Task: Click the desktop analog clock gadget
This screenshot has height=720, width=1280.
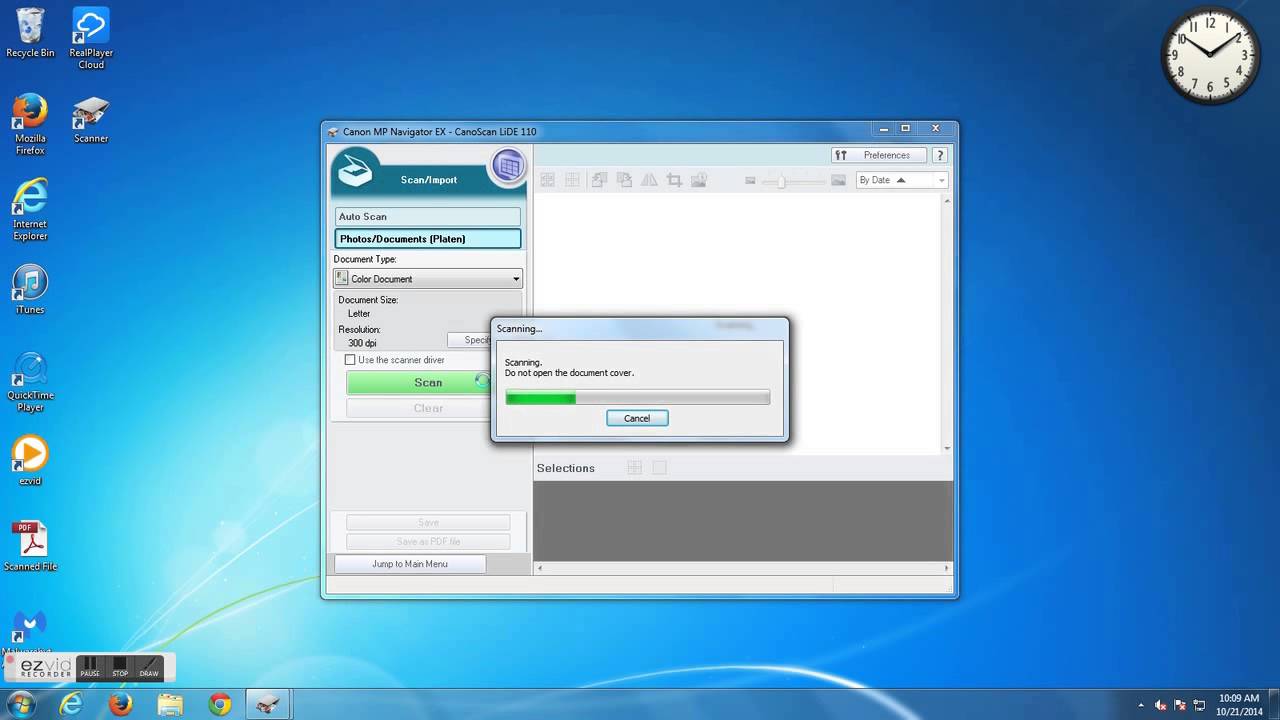Action: coord(1210,53)
